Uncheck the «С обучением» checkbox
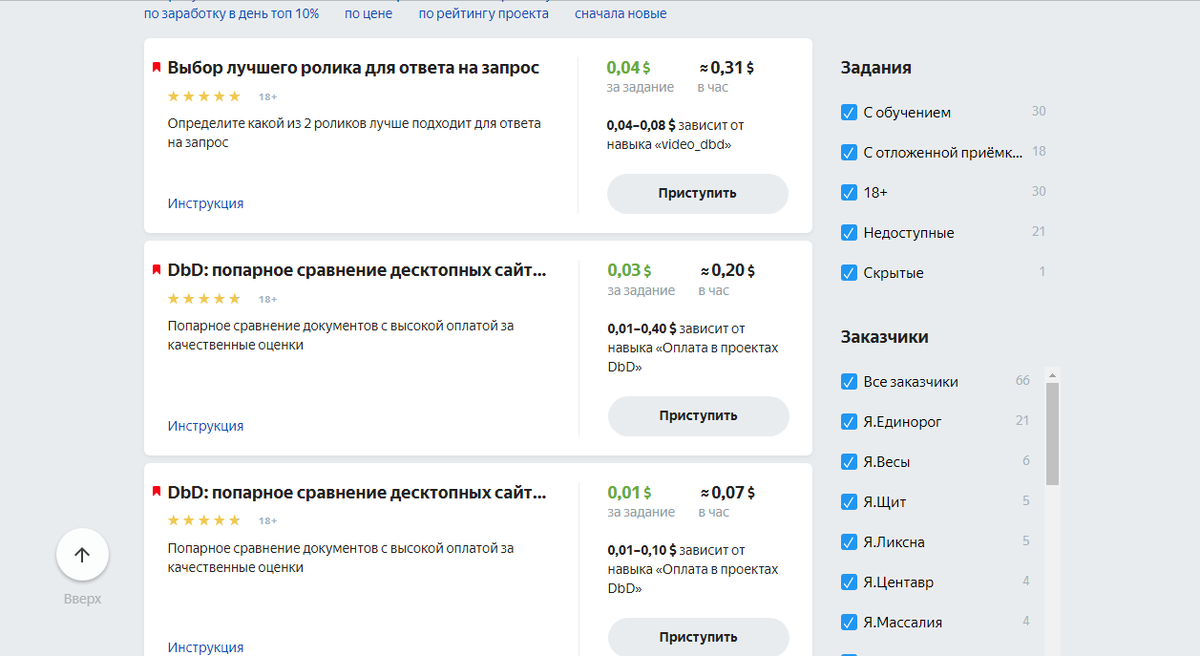 click(x=850, y=112)
